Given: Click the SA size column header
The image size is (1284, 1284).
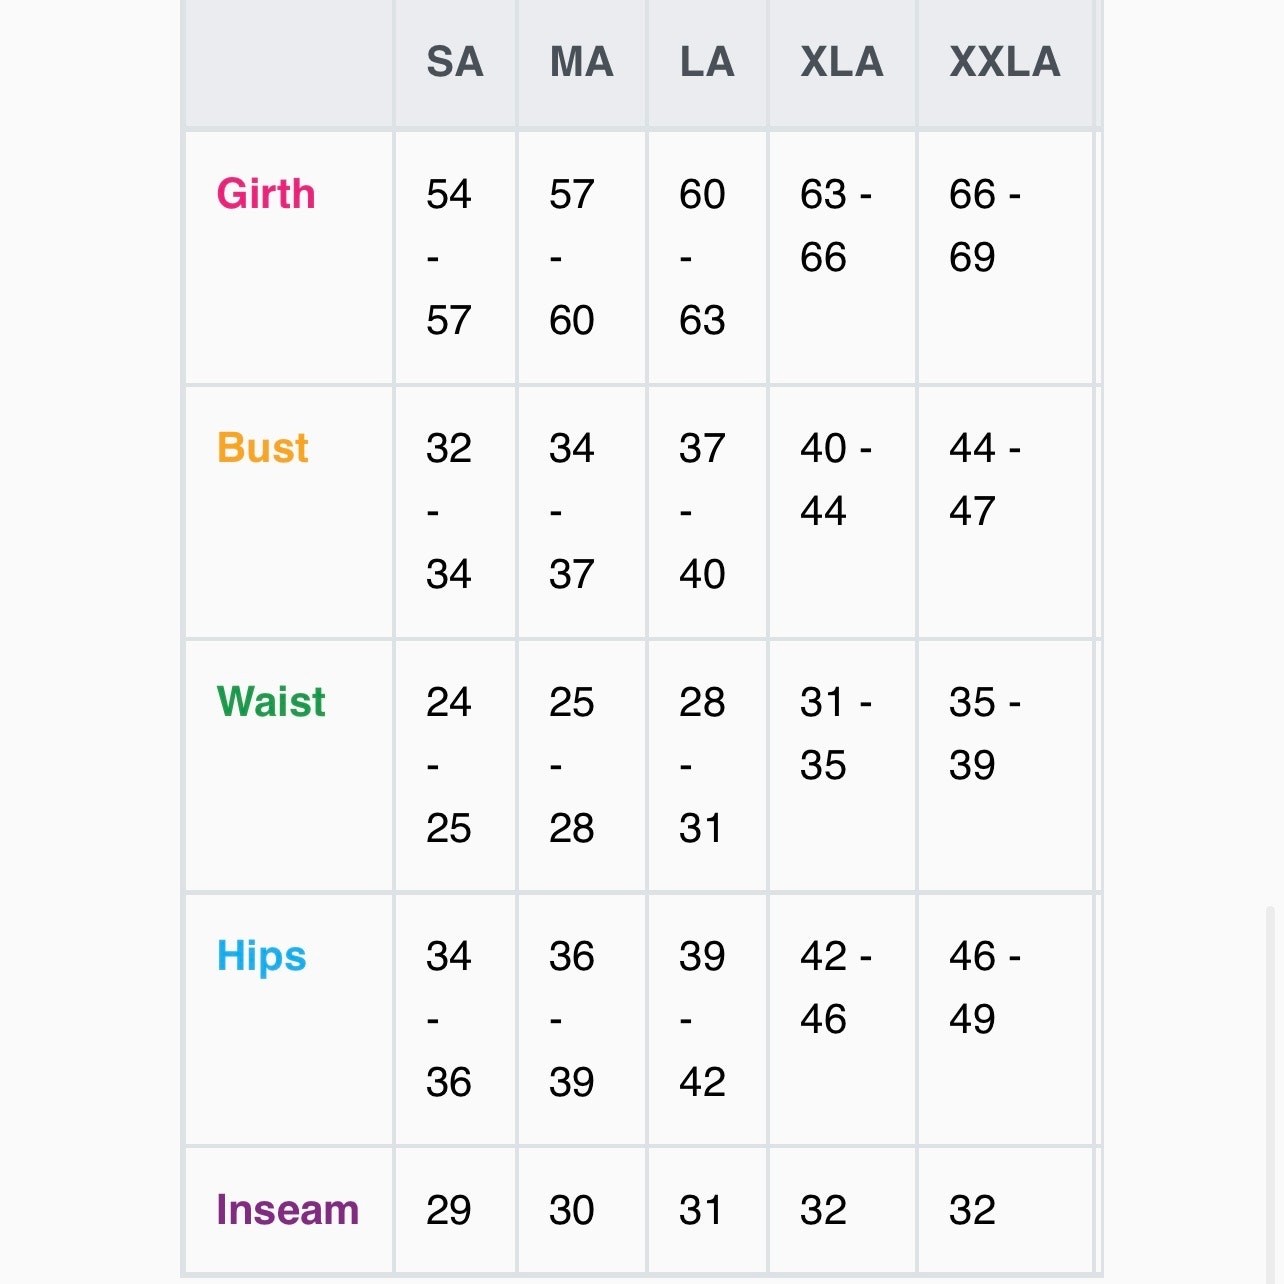Looking at the screenshot, I should [x=455, y=63].
